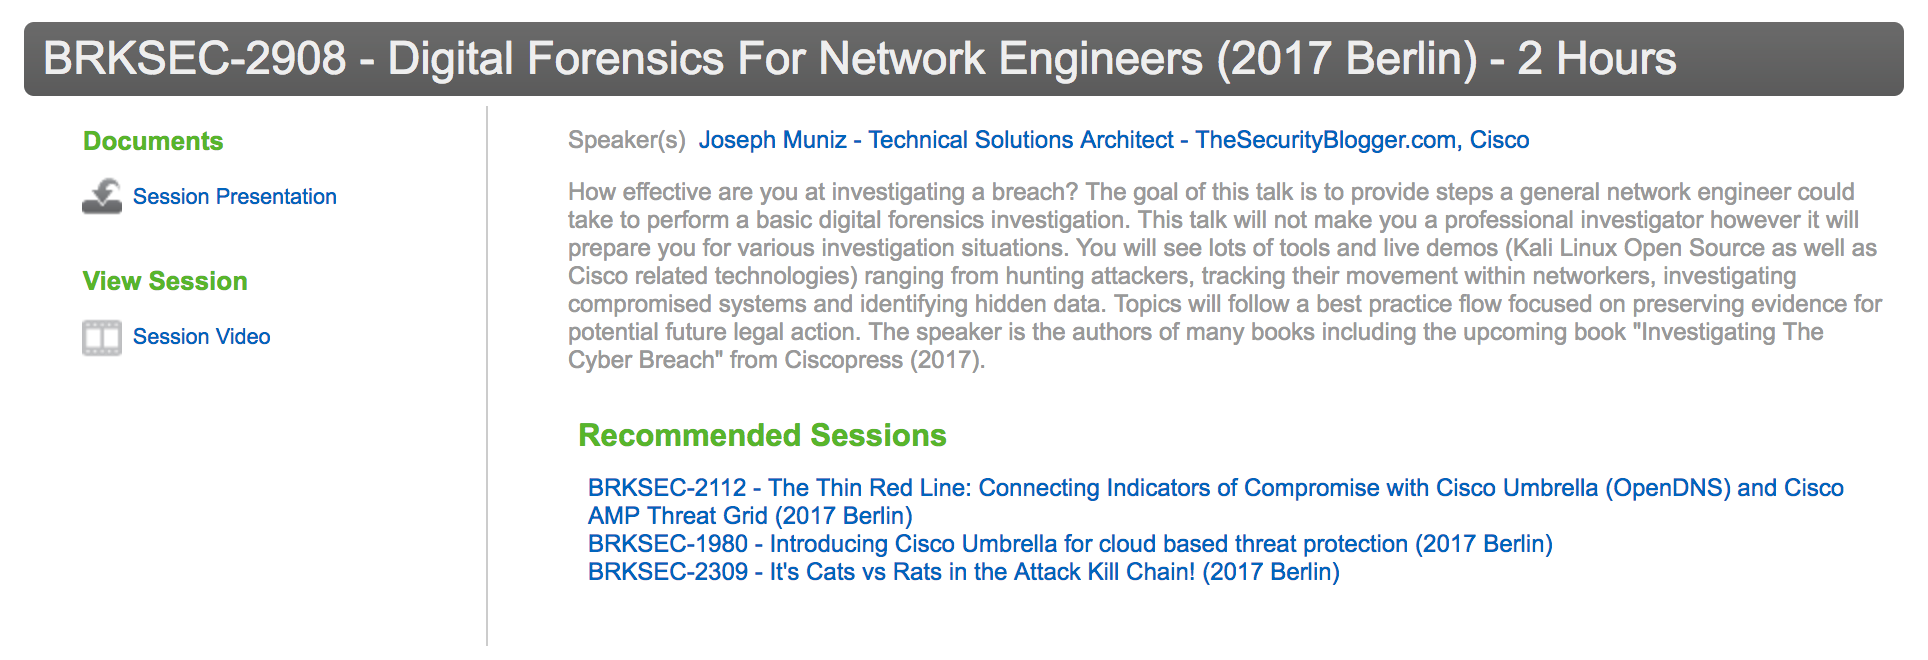This screenshot has width=1928, height=660.
Task: Click 'TheSecurityBlogger.com, Cisco' in the speaker line
Action: click(x=1361, y=140)
